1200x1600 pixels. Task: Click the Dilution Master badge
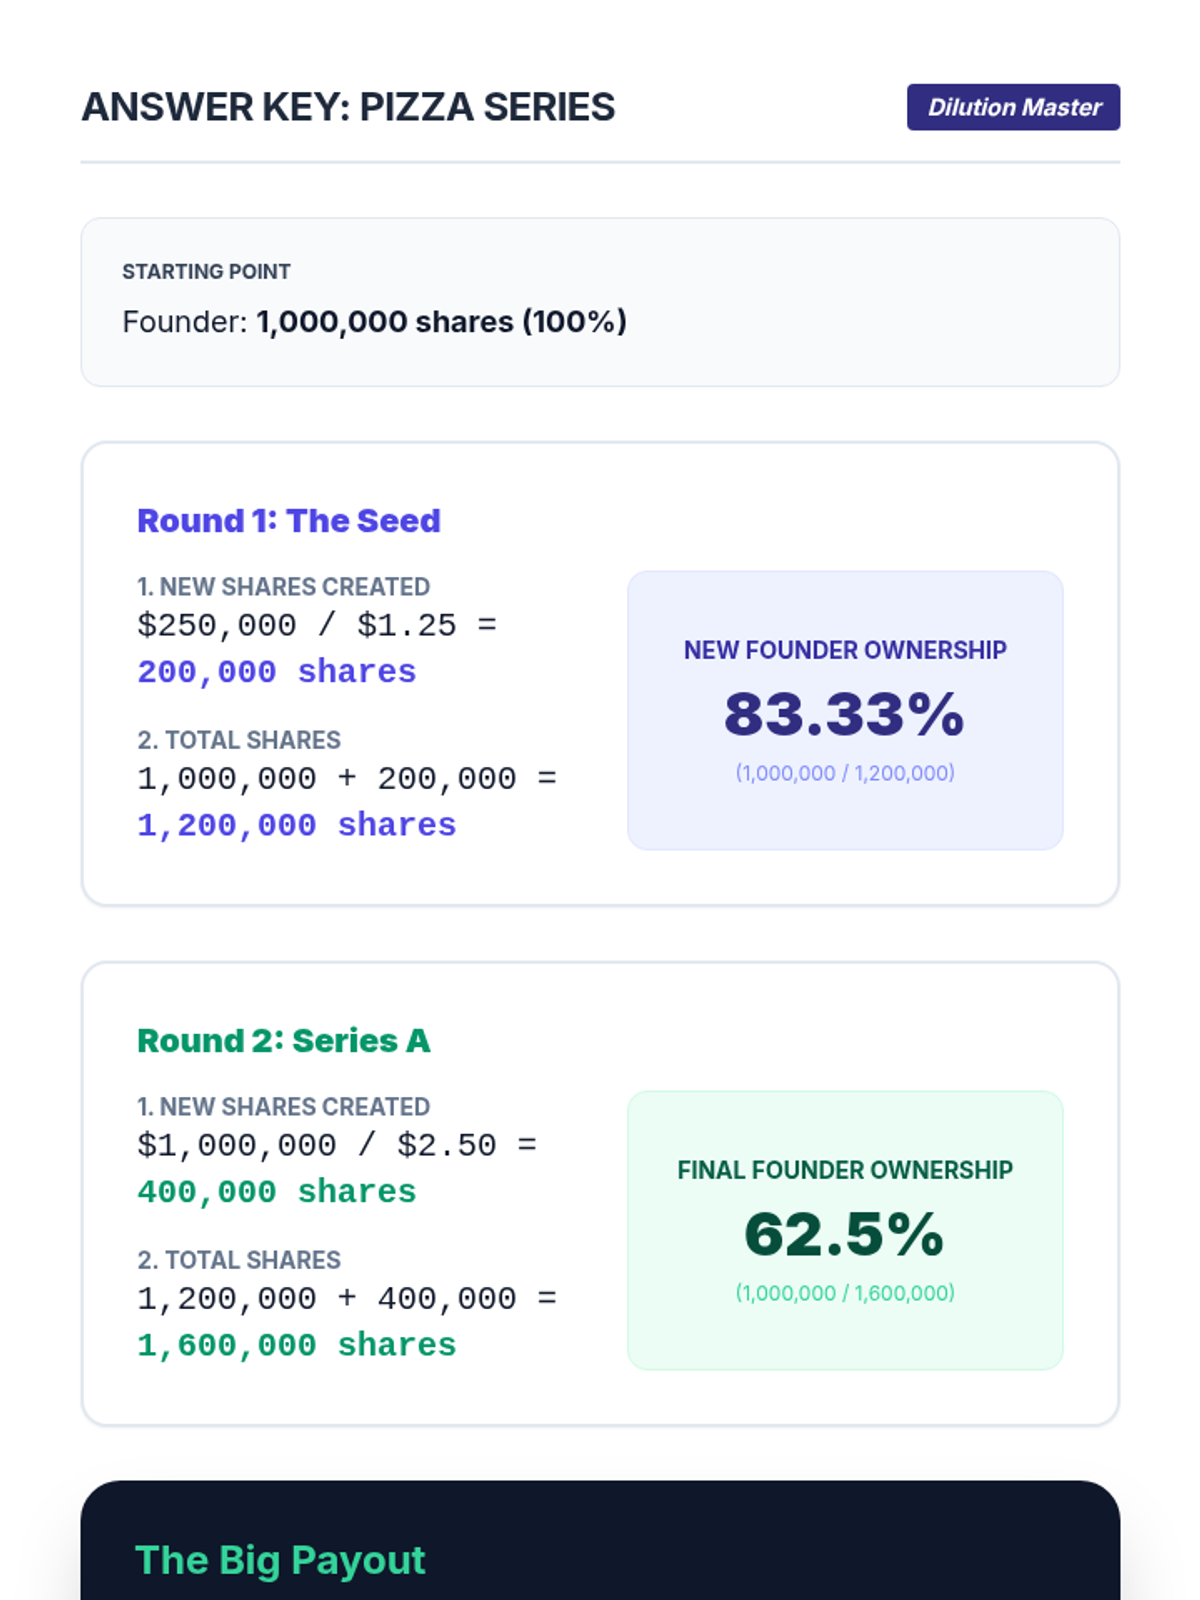tap(1013, 107)
